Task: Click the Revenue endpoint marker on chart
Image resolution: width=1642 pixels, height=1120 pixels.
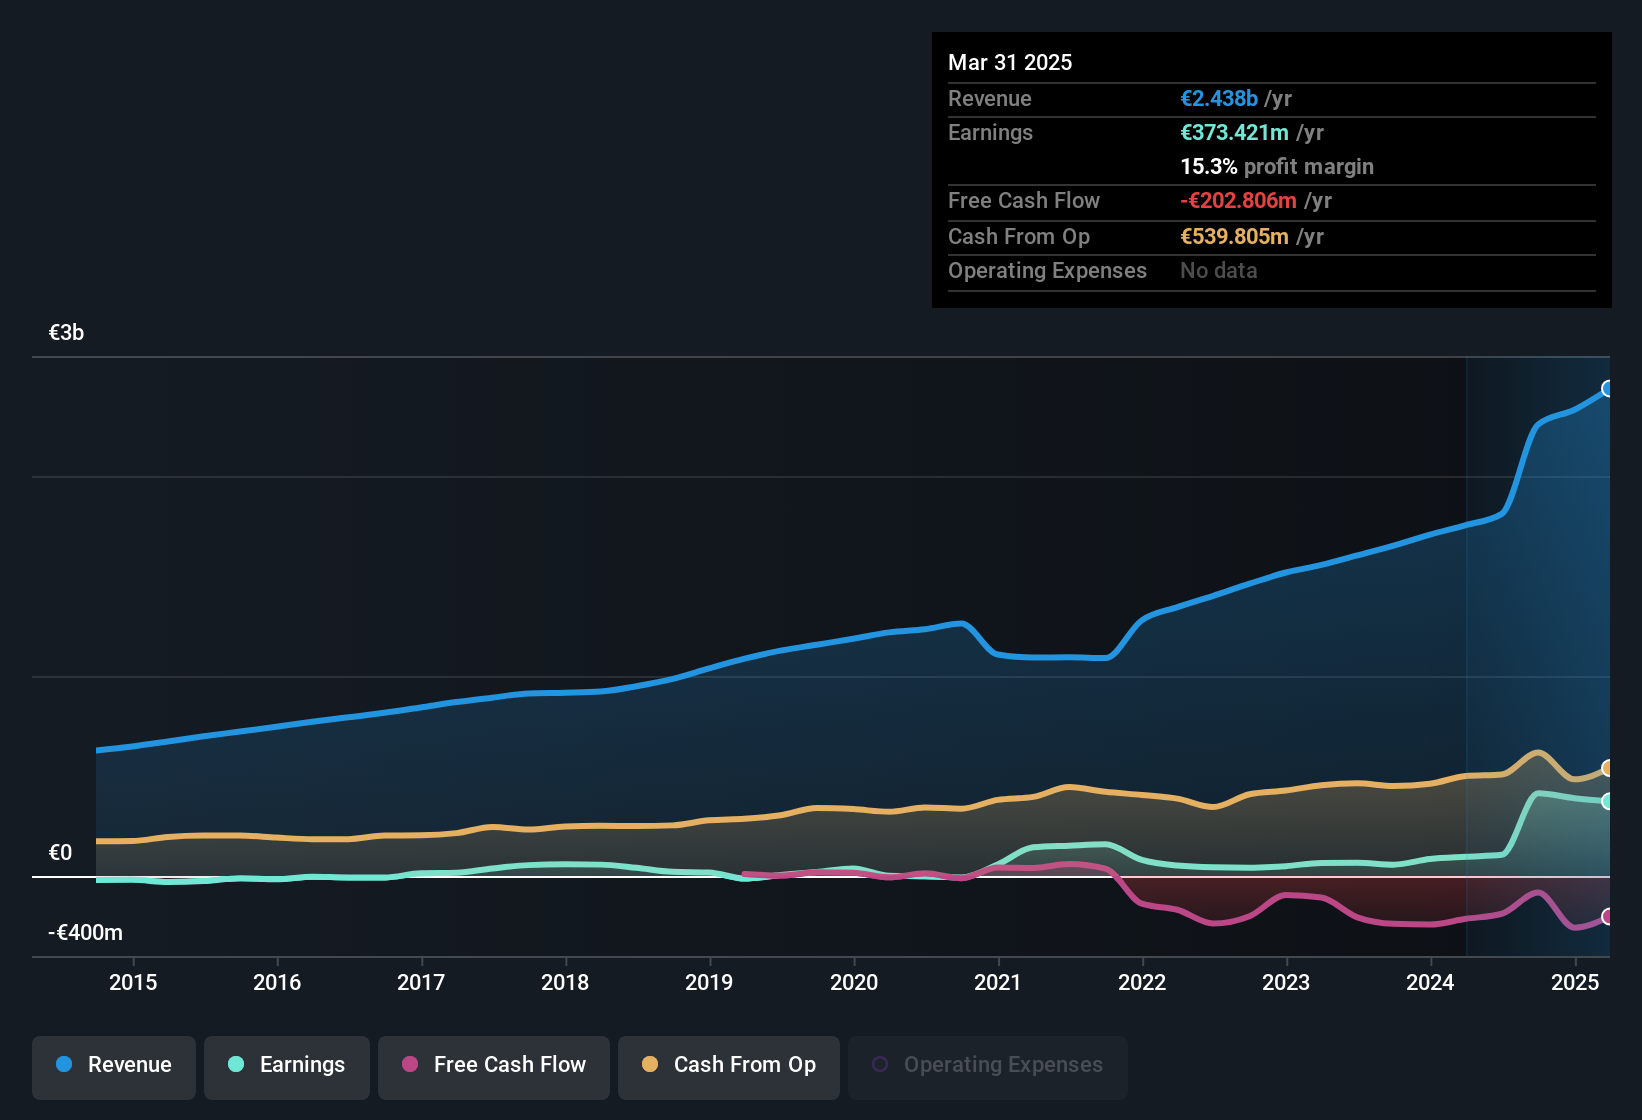Action: pyautogui.click(x=1607, y=388)
